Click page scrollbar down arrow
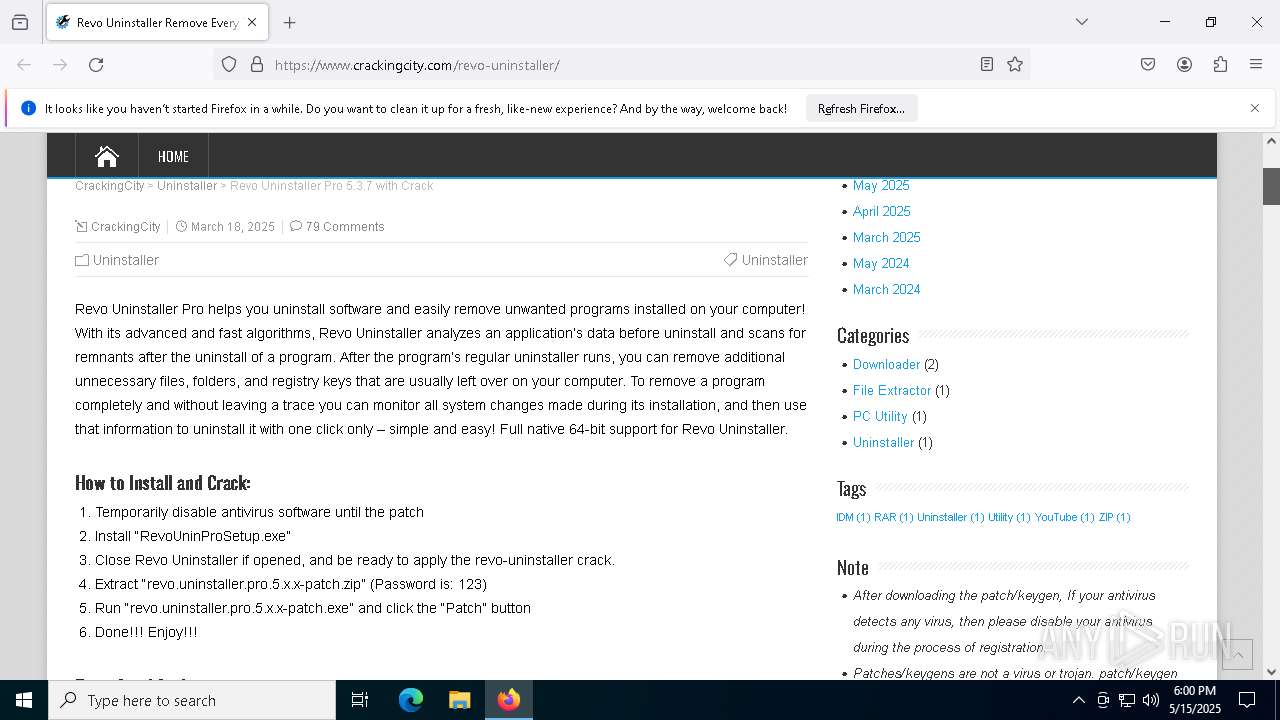 pyautogui.click(x=1271, y=672)
